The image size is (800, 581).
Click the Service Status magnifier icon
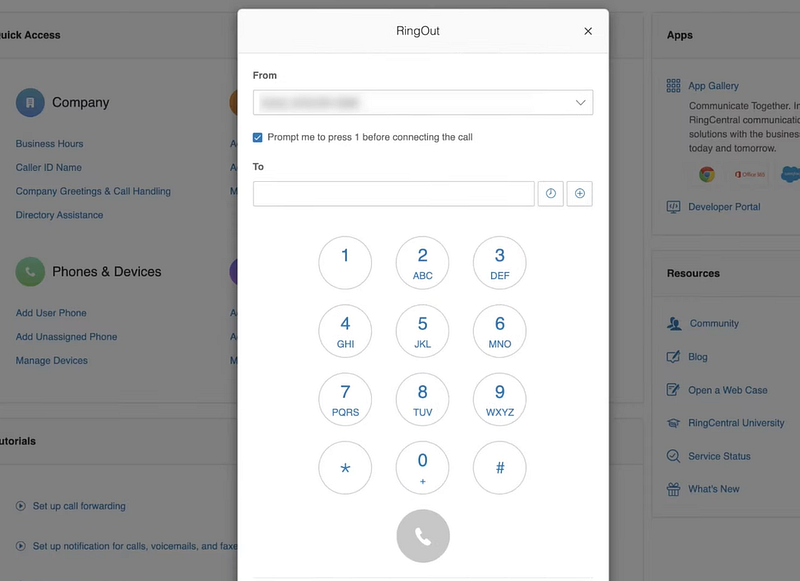tap(673, 456)
